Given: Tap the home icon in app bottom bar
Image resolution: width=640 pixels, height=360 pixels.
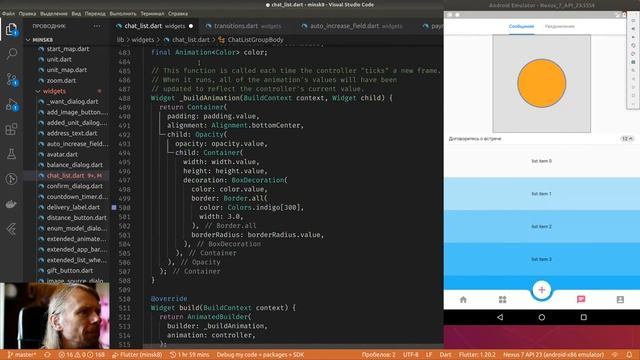Looking at the screenshot, I should coord(463,300).
